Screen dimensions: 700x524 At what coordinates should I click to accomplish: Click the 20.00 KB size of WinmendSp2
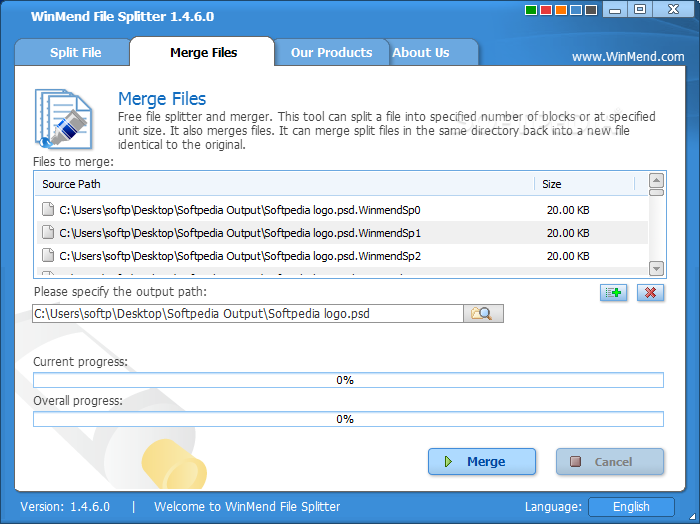click(568, 256)
